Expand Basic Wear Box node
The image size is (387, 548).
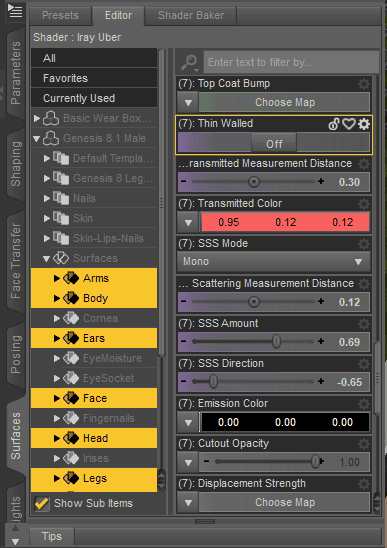(37, 118)
